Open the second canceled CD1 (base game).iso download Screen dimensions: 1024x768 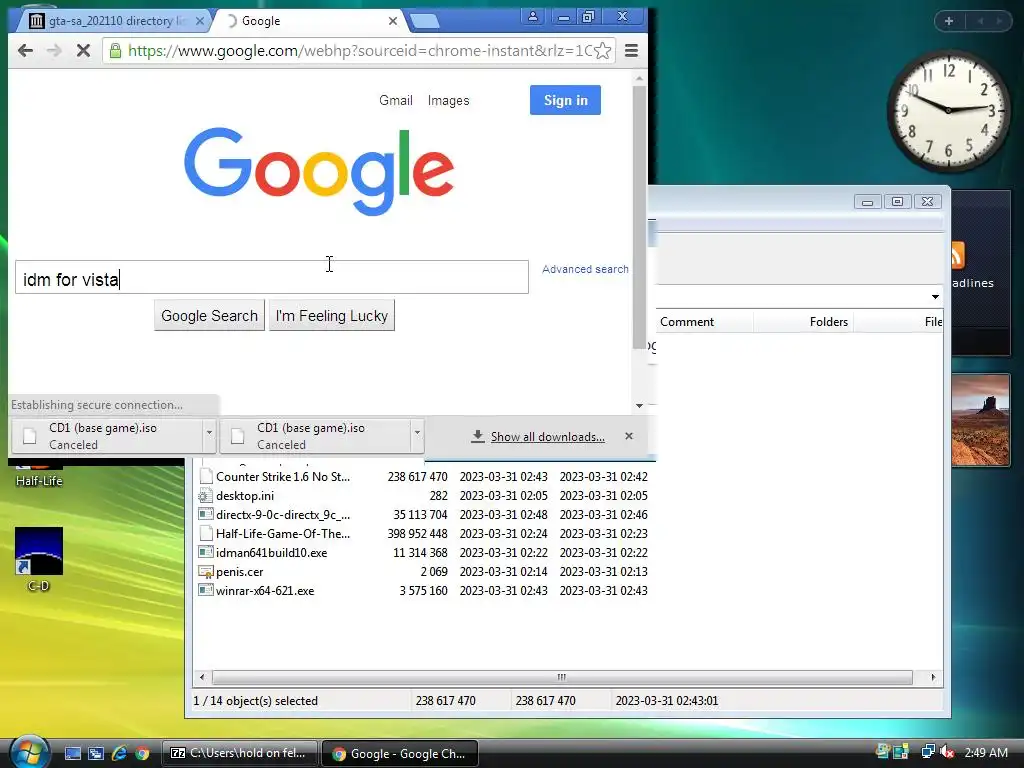click(315, 436)
